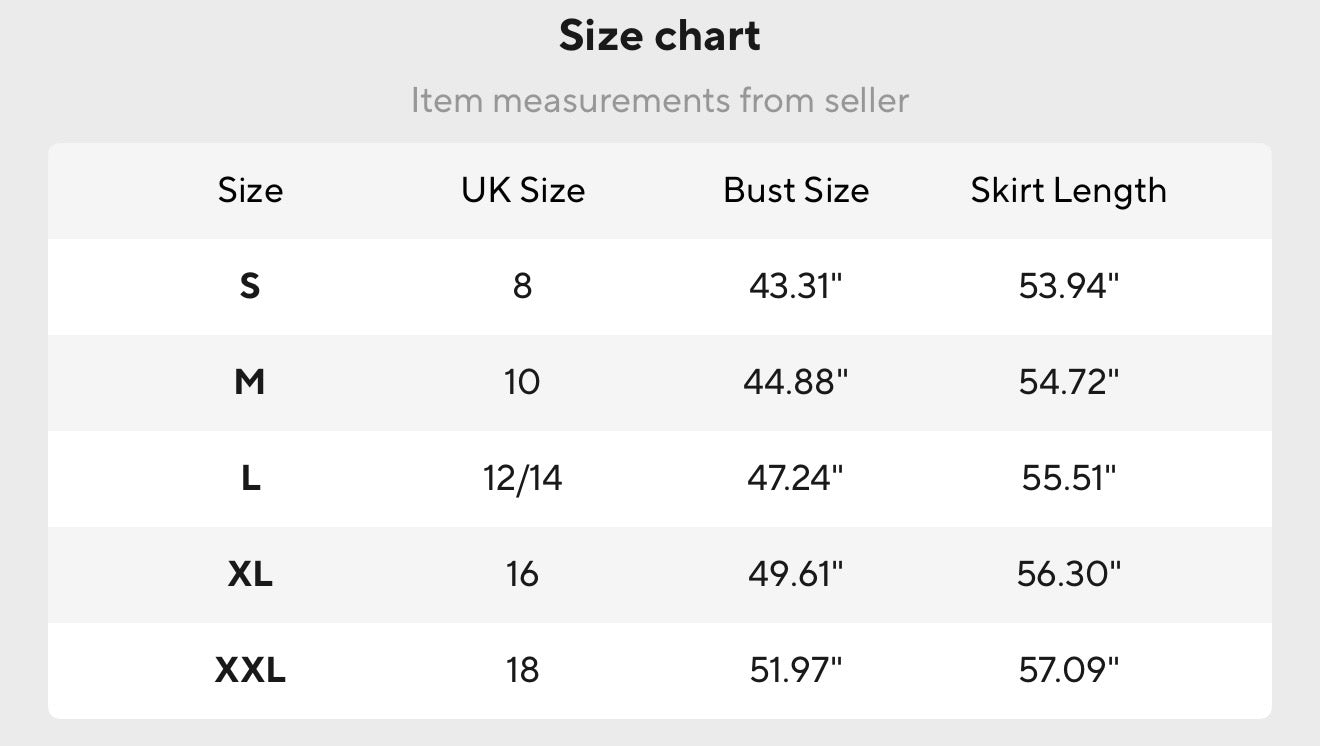Click the 49.61" bust size value
This screenshot has height=746, width=1320.
796,574
